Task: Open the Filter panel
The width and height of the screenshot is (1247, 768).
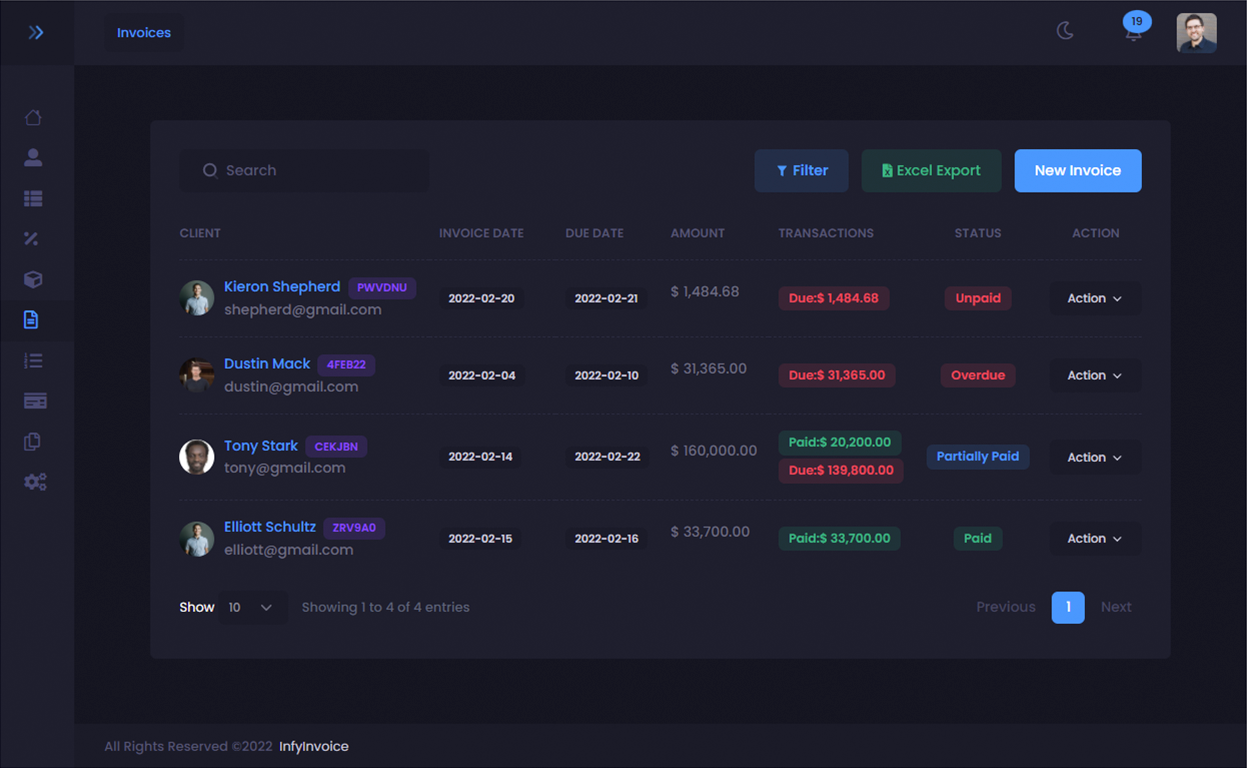Action: pos(801,170)
